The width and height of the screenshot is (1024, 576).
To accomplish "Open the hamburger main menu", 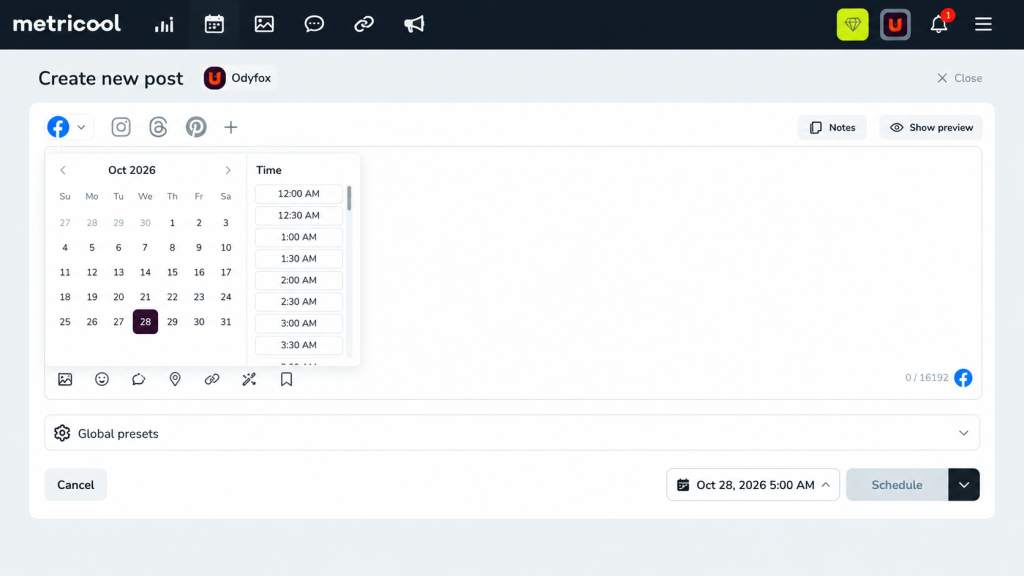I will point(983,25).
